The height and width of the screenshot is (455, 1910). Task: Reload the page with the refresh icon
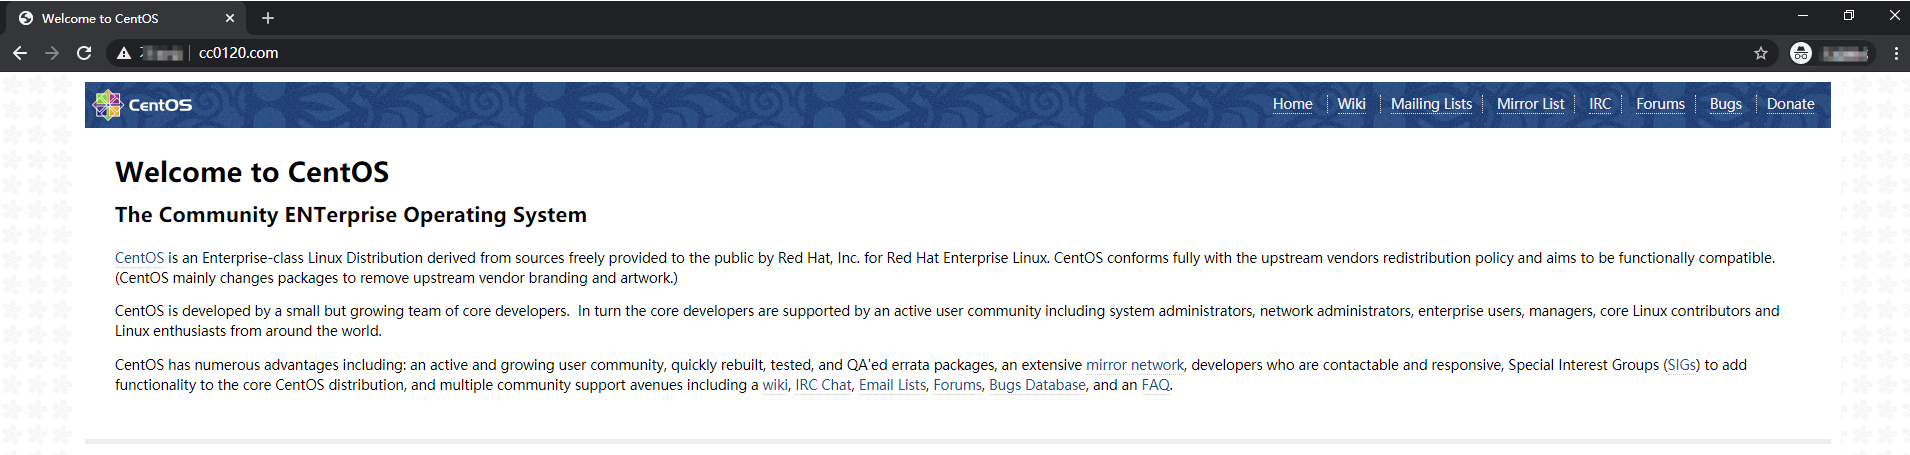click(84, 53)
